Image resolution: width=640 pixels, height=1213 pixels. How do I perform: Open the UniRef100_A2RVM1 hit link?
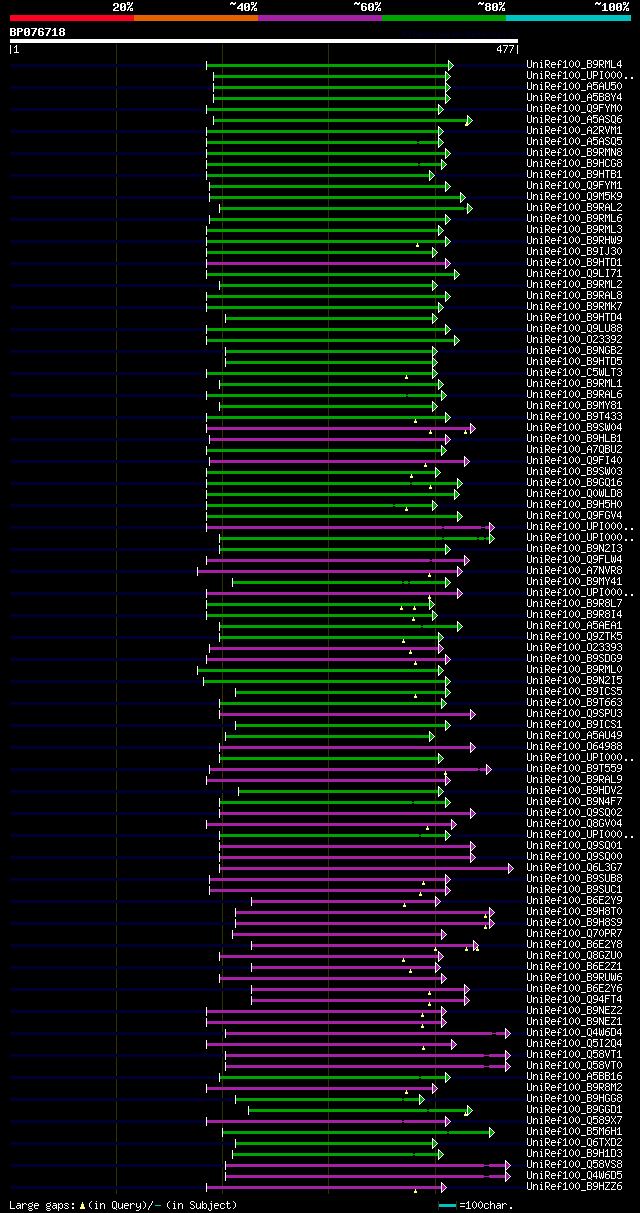pos(574,131)
